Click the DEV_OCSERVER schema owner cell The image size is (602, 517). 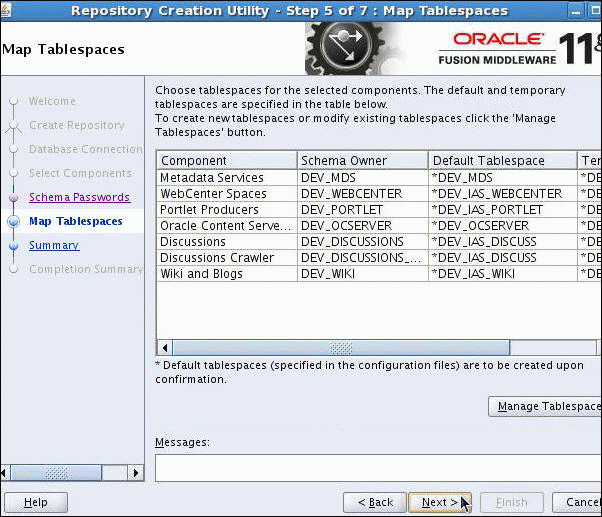pos(363,226)
